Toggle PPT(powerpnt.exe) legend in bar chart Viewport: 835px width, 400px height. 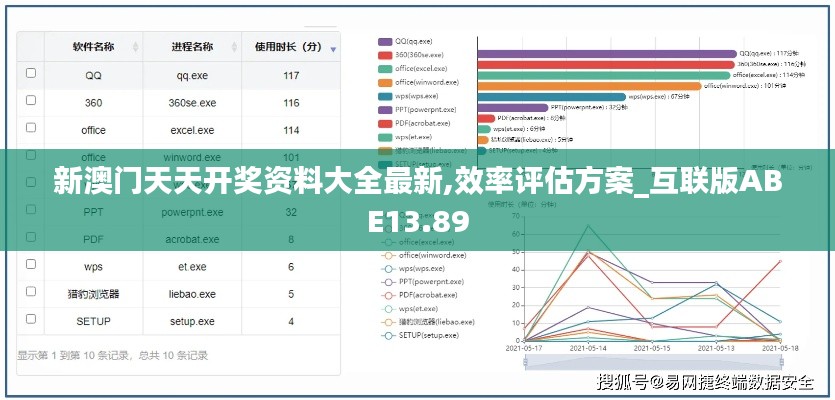417,110
